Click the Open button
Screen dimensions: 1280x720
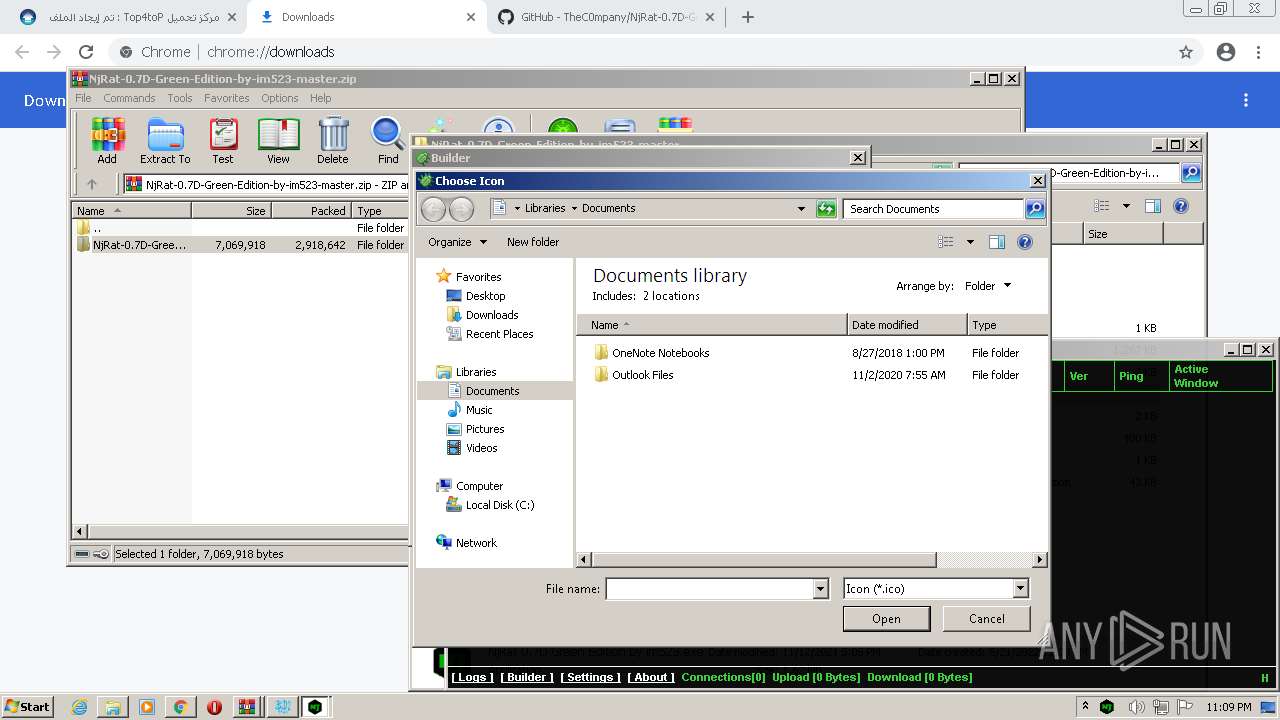click(886, 619)
